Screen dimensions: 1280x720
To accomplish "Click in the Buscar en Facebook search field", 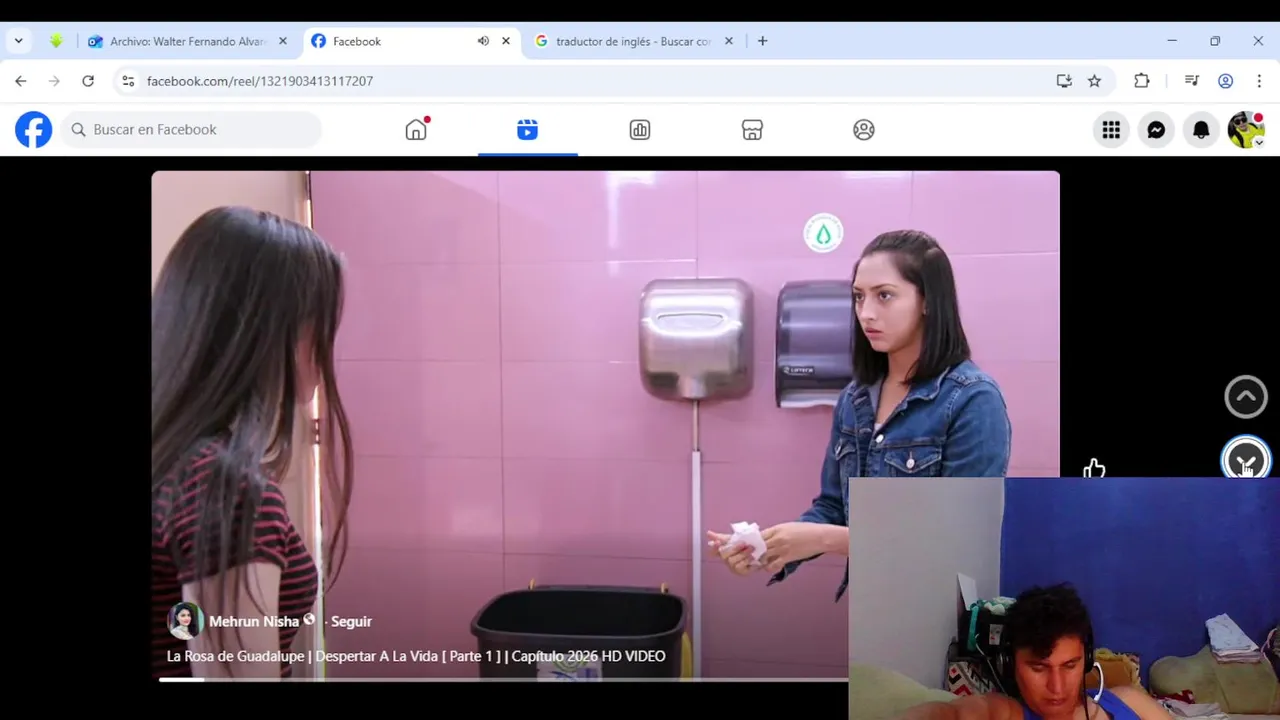I will [x=192, y=130].
